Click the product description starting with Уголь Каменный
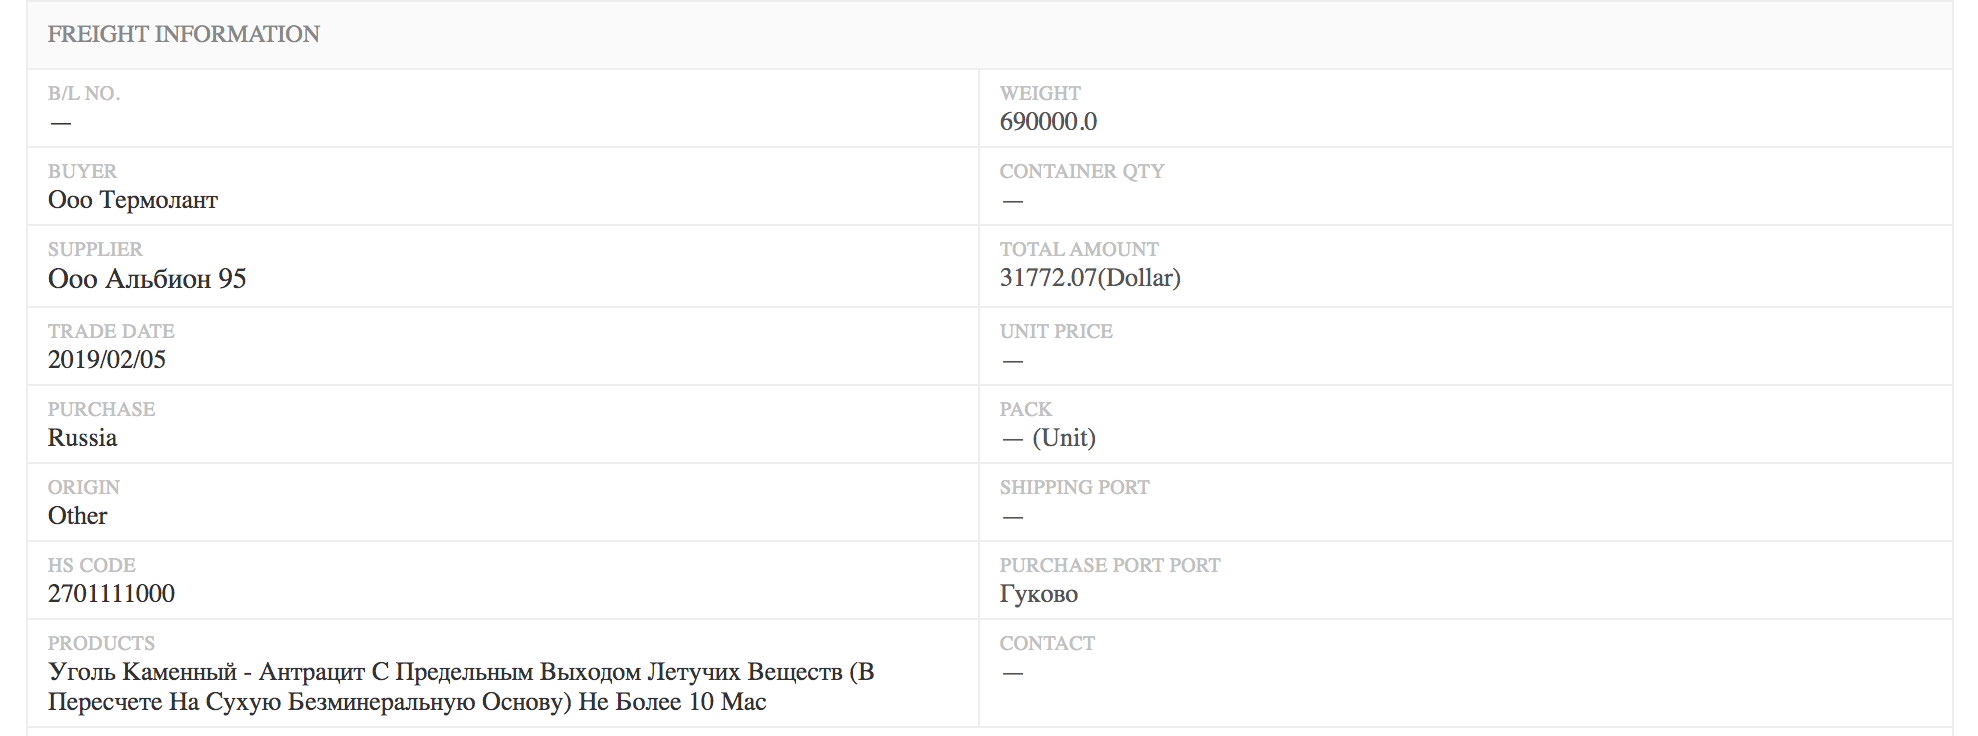 [x=461, y=687]
